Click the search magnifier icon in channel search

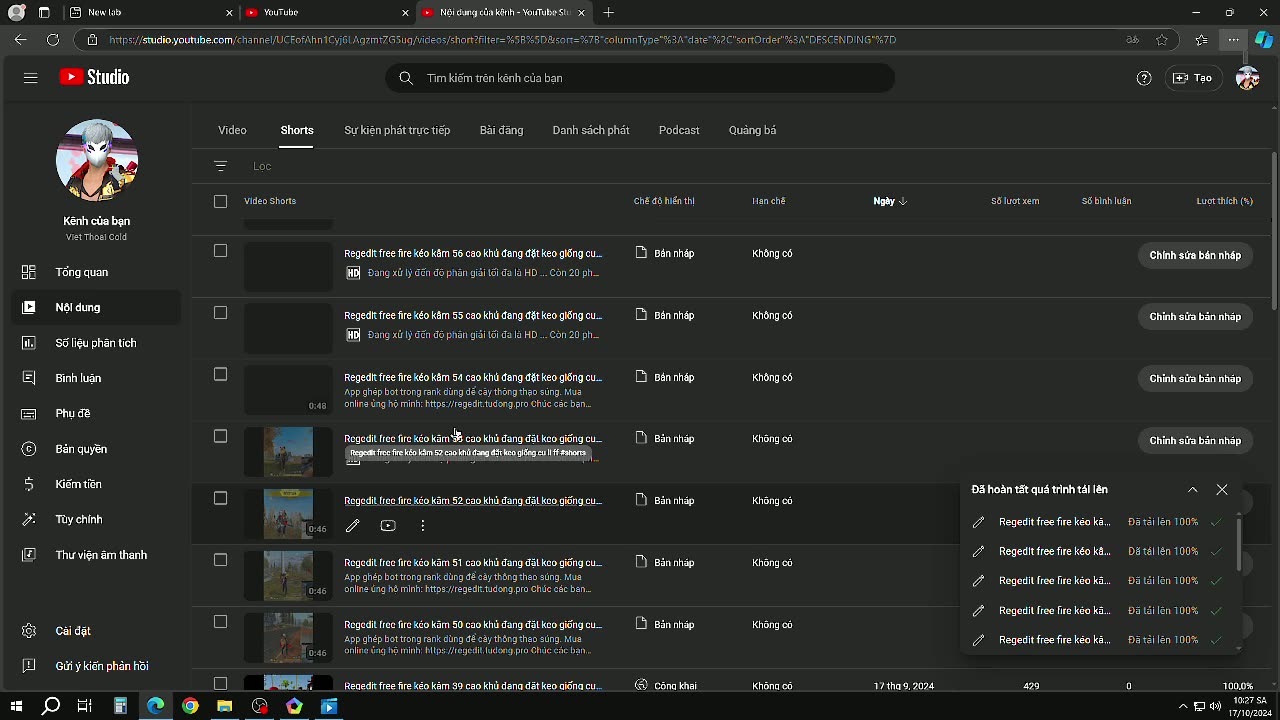coord(406,78)
